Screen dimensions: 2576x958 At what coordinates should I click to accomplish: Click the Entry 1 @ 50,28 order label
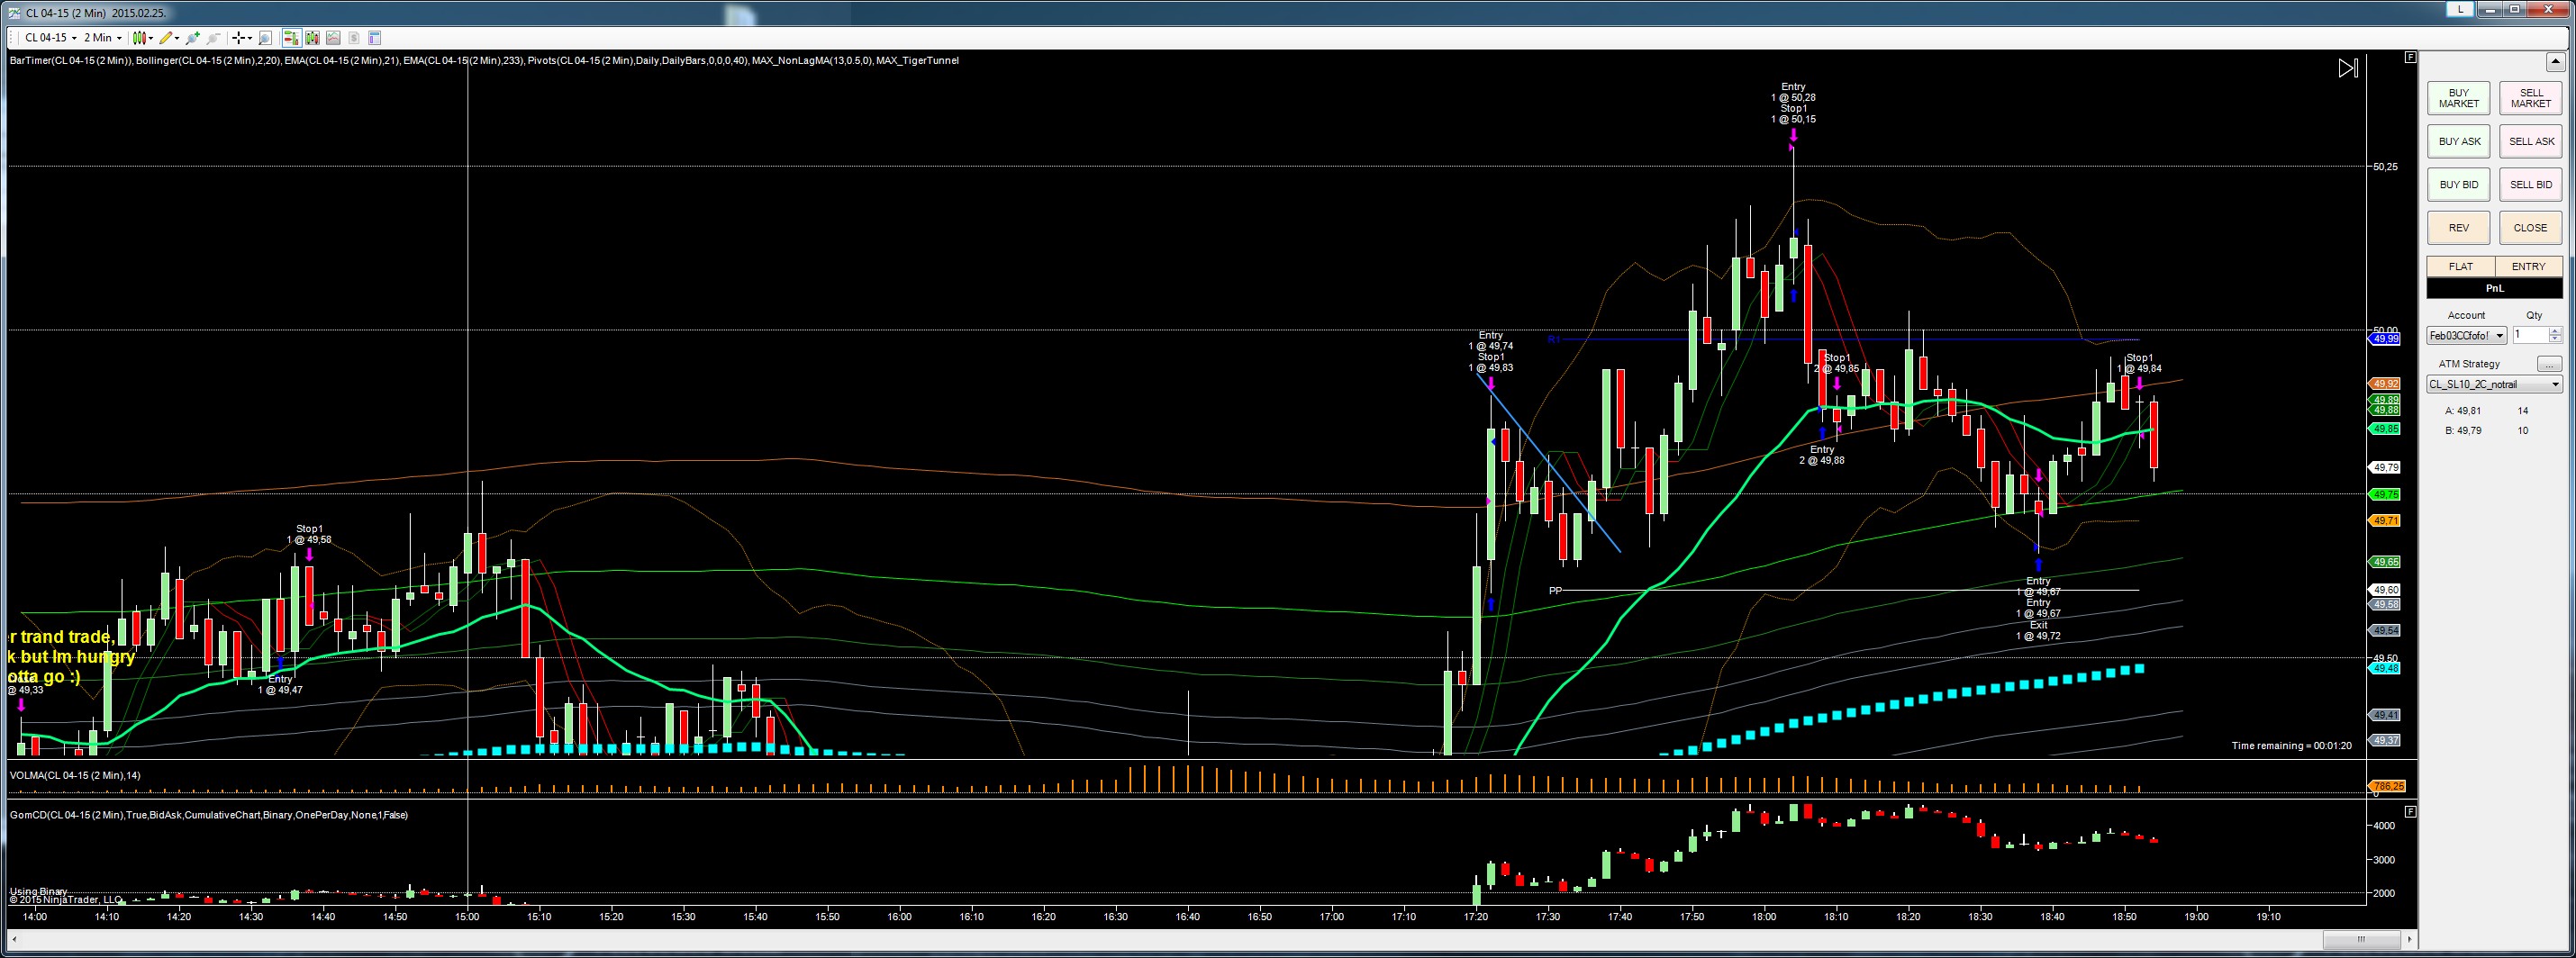[x=1793, y=92]
